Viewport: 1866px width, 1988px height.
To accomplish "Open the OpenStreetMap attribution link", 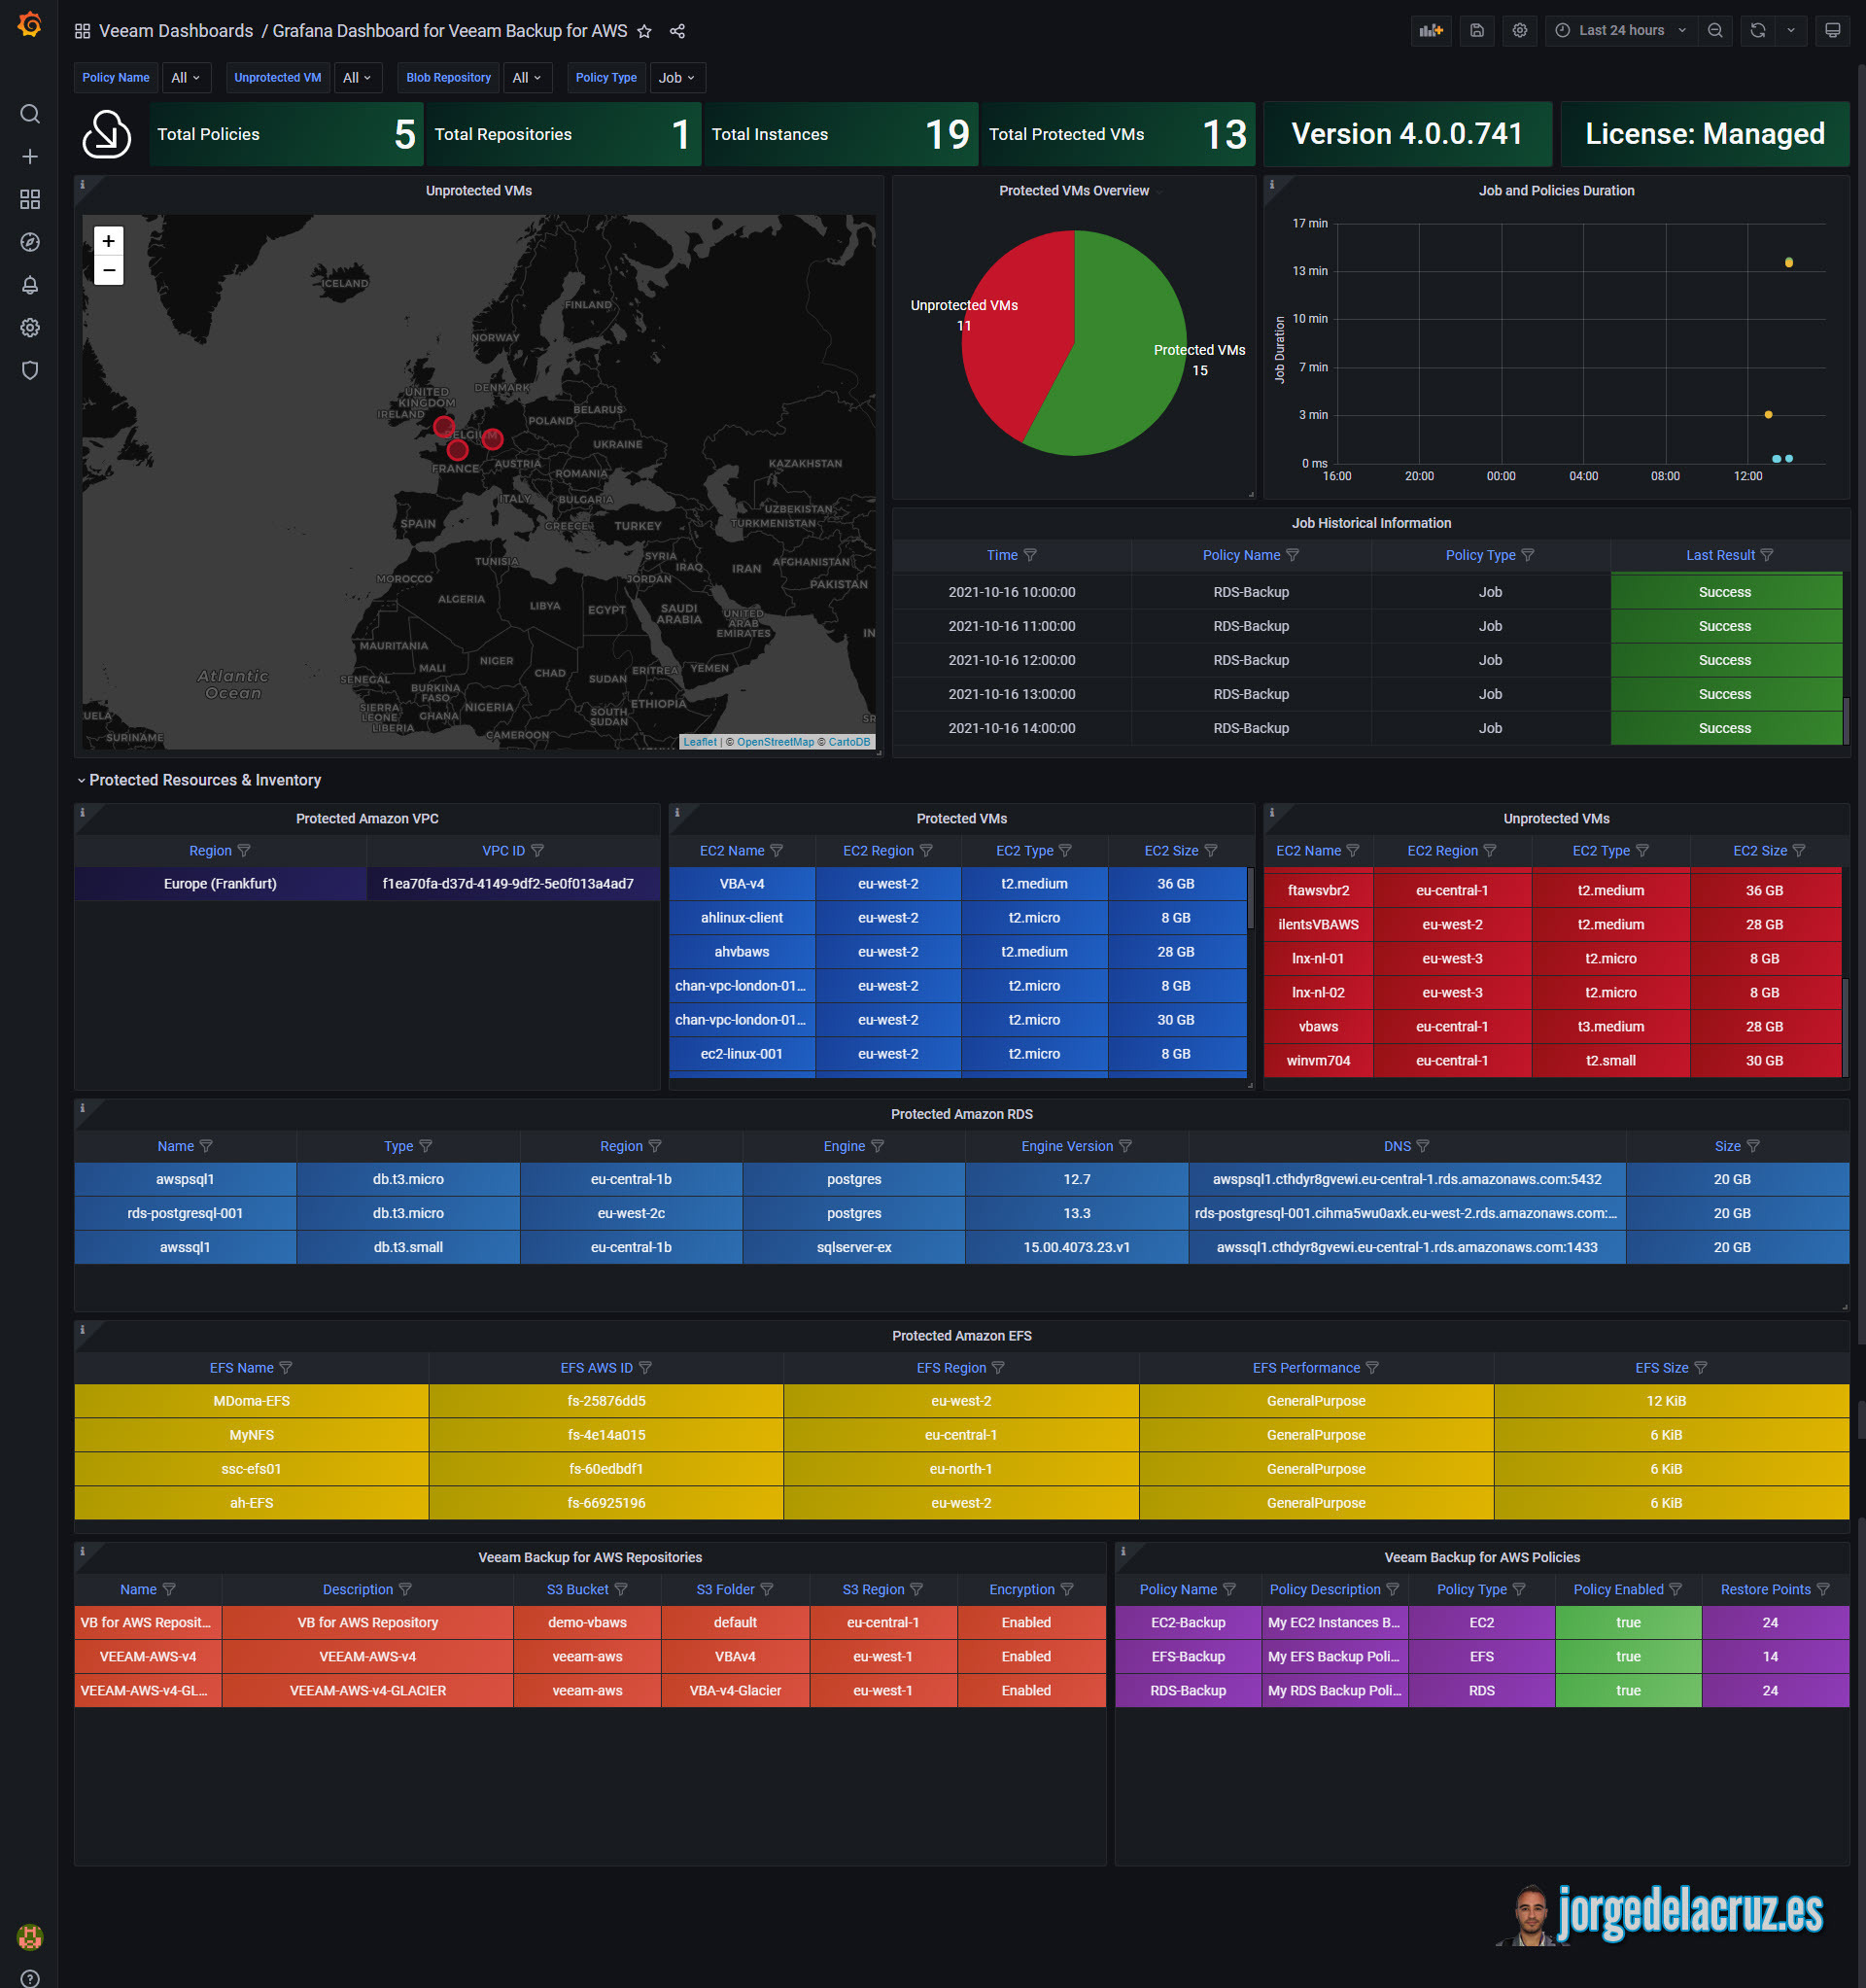I will pyautogui.click(x=775, y=741).
